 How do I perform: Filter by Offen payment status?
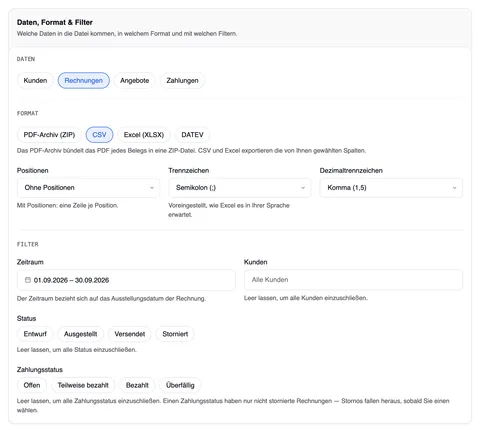(32, 385)
